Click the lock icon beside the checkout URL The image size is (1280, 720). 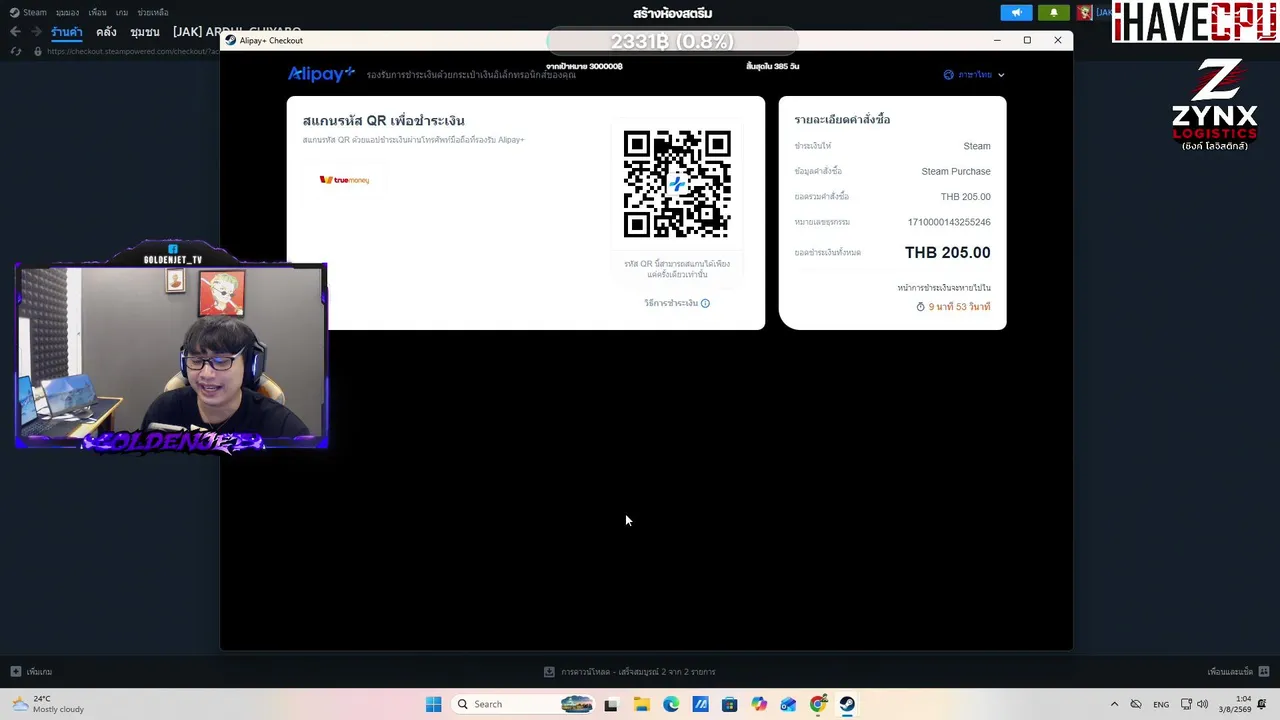coord(37,51)
